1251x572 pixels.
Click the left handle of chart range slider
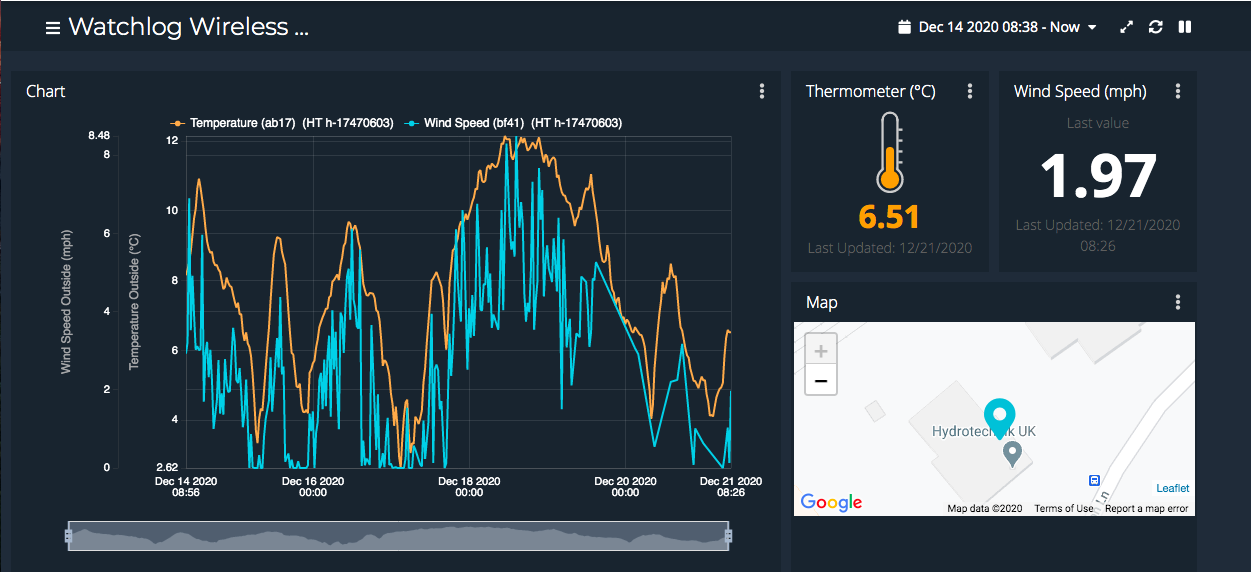tap(68, 536)
